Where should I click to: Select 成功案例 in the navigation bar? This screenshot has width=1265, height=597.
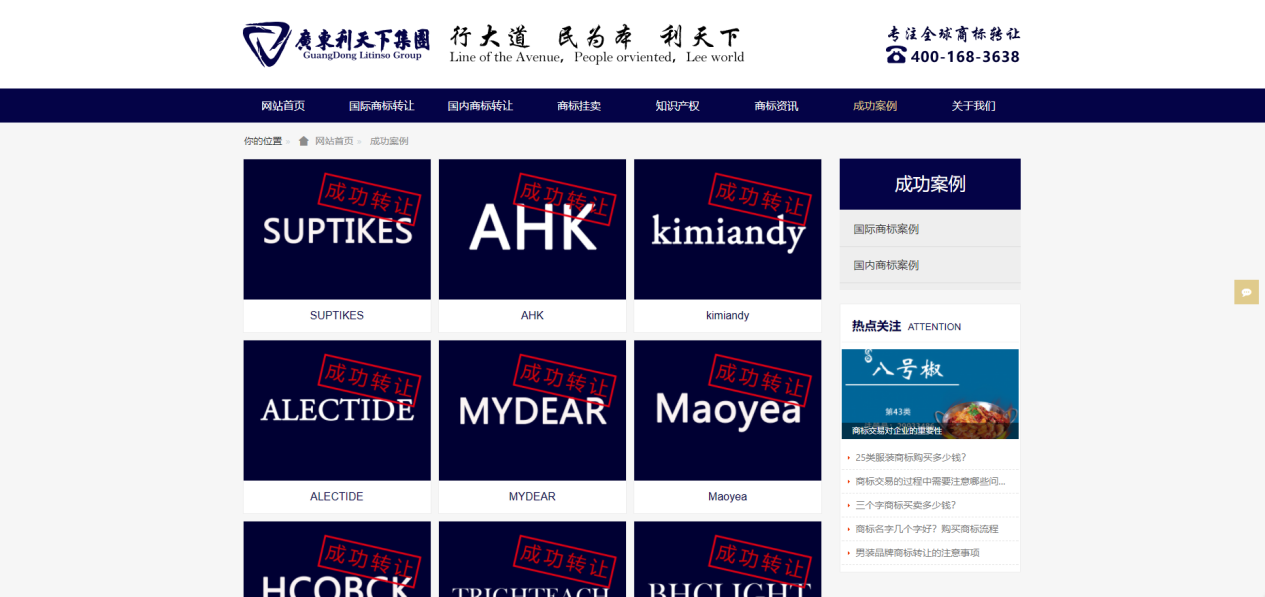point(875,106)
